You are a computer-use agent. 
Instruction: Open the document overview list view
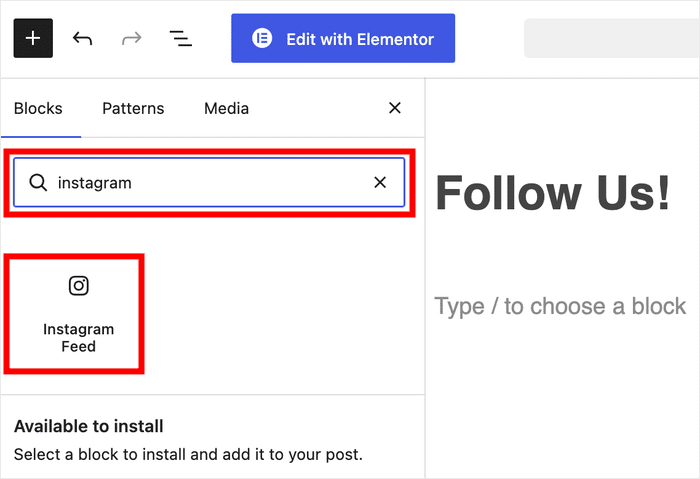[x=181, y=39]
